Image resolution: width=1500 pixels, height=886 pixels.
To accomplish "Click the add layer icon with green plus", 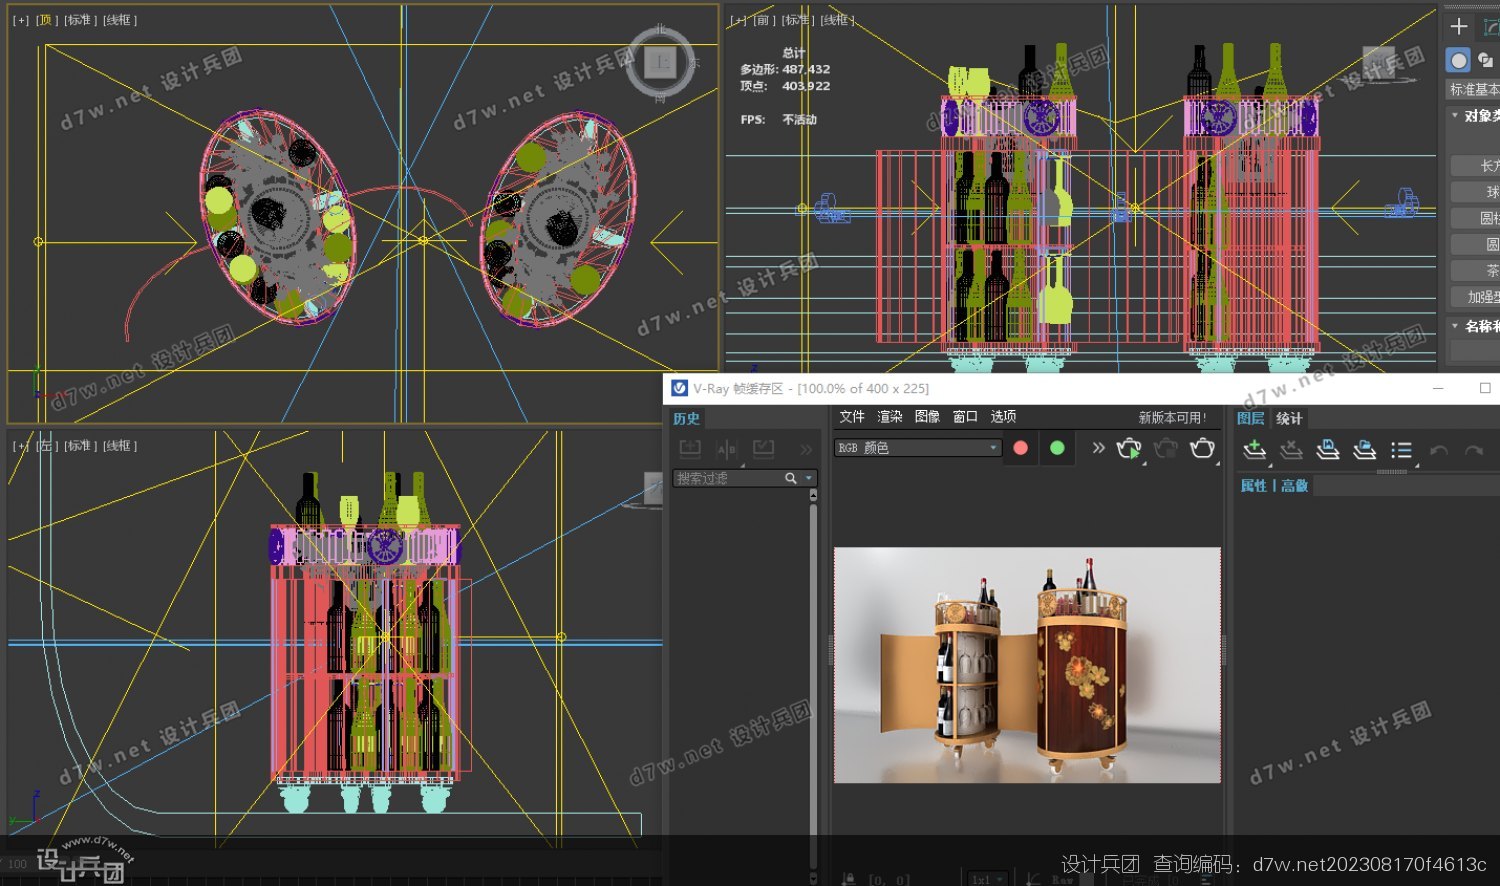I will click(1255, 450).
